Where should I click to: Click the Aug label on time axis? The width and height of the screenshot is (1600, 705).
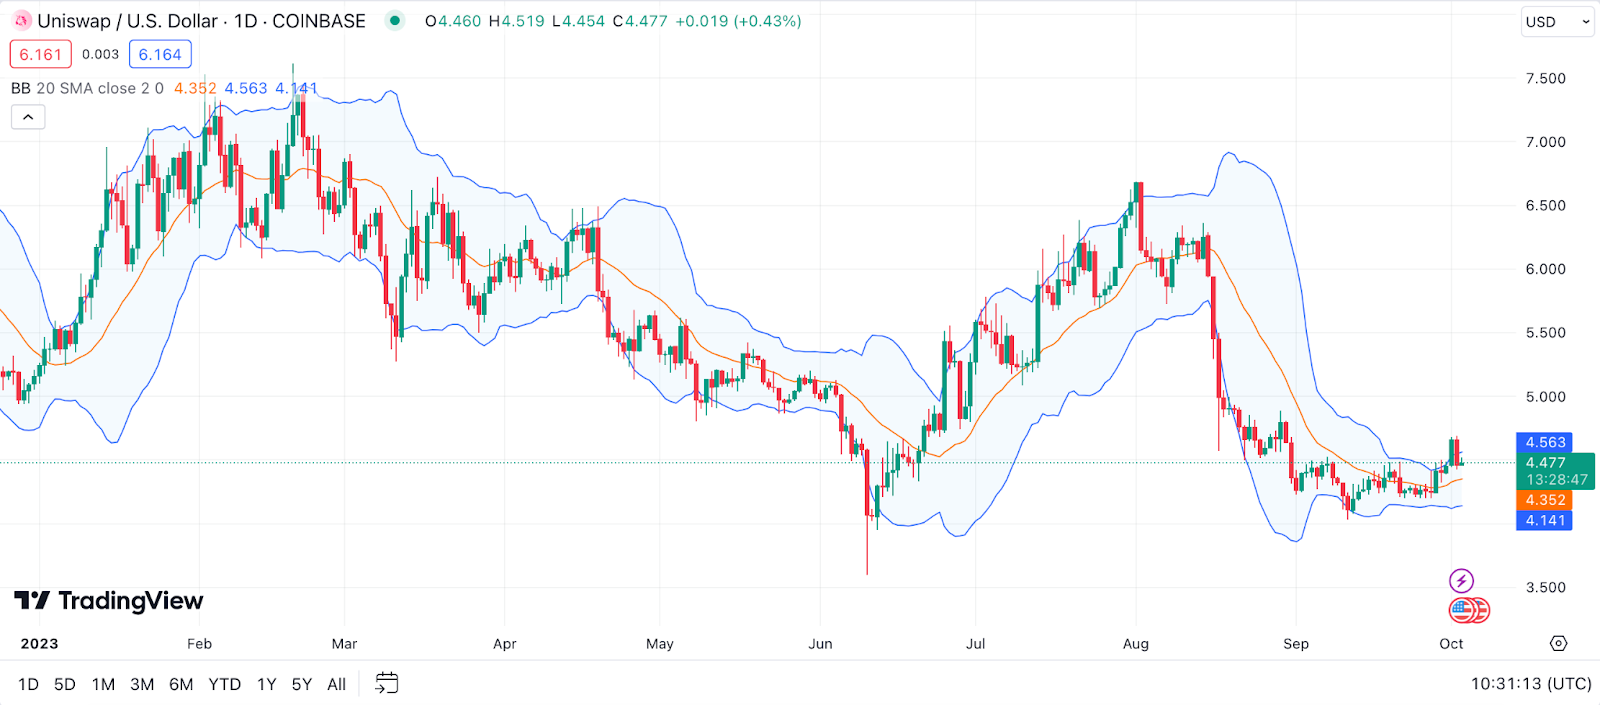pos(1136,644)
